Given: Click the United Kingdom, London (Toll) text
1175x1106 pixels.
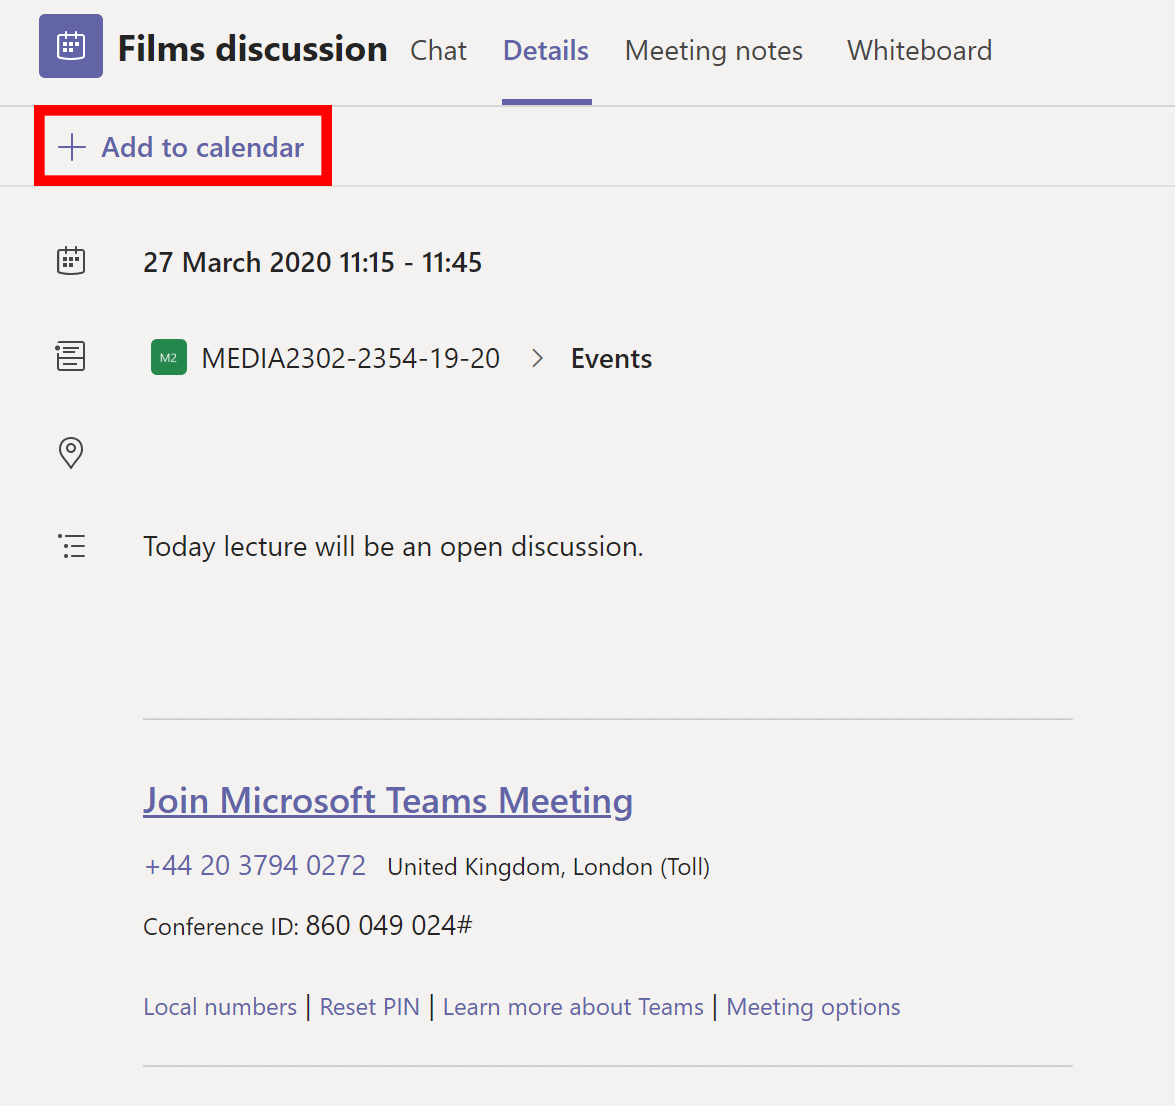Looking at the screenshot, I should [x=549, y=867].
